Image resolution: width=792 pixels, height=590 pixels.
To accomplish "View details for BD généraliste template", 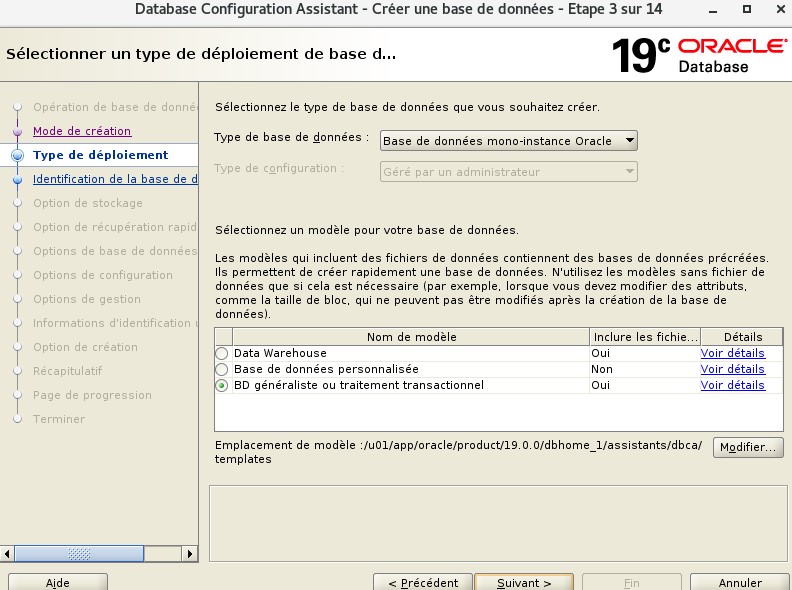I will (x=732, y=385).
